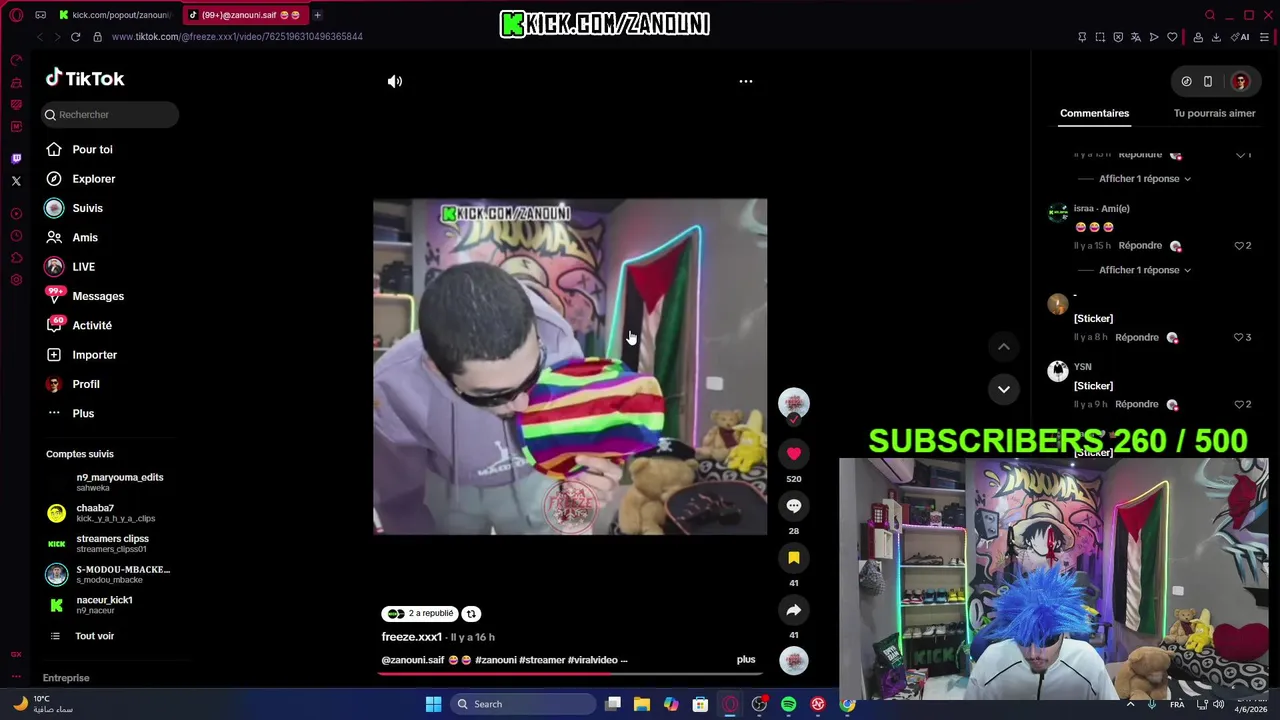1280x720 pixels.
Task: Open a new browser tab with plus
Action: (x=317, y=15)
